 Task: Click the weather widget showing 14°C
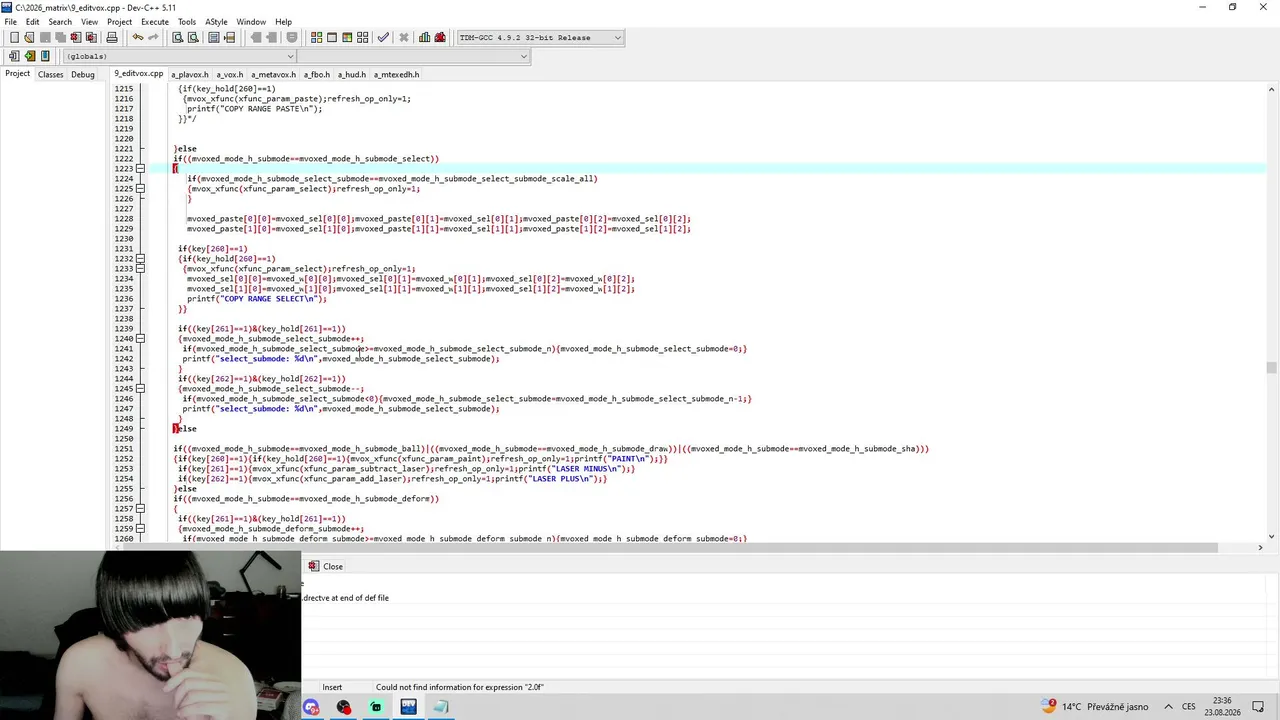[1095, 707]
